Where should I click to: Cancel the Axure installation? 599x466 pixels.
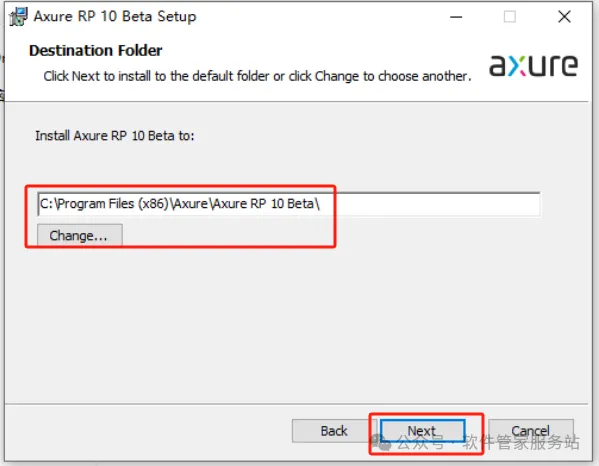click(x=531, y=431)
